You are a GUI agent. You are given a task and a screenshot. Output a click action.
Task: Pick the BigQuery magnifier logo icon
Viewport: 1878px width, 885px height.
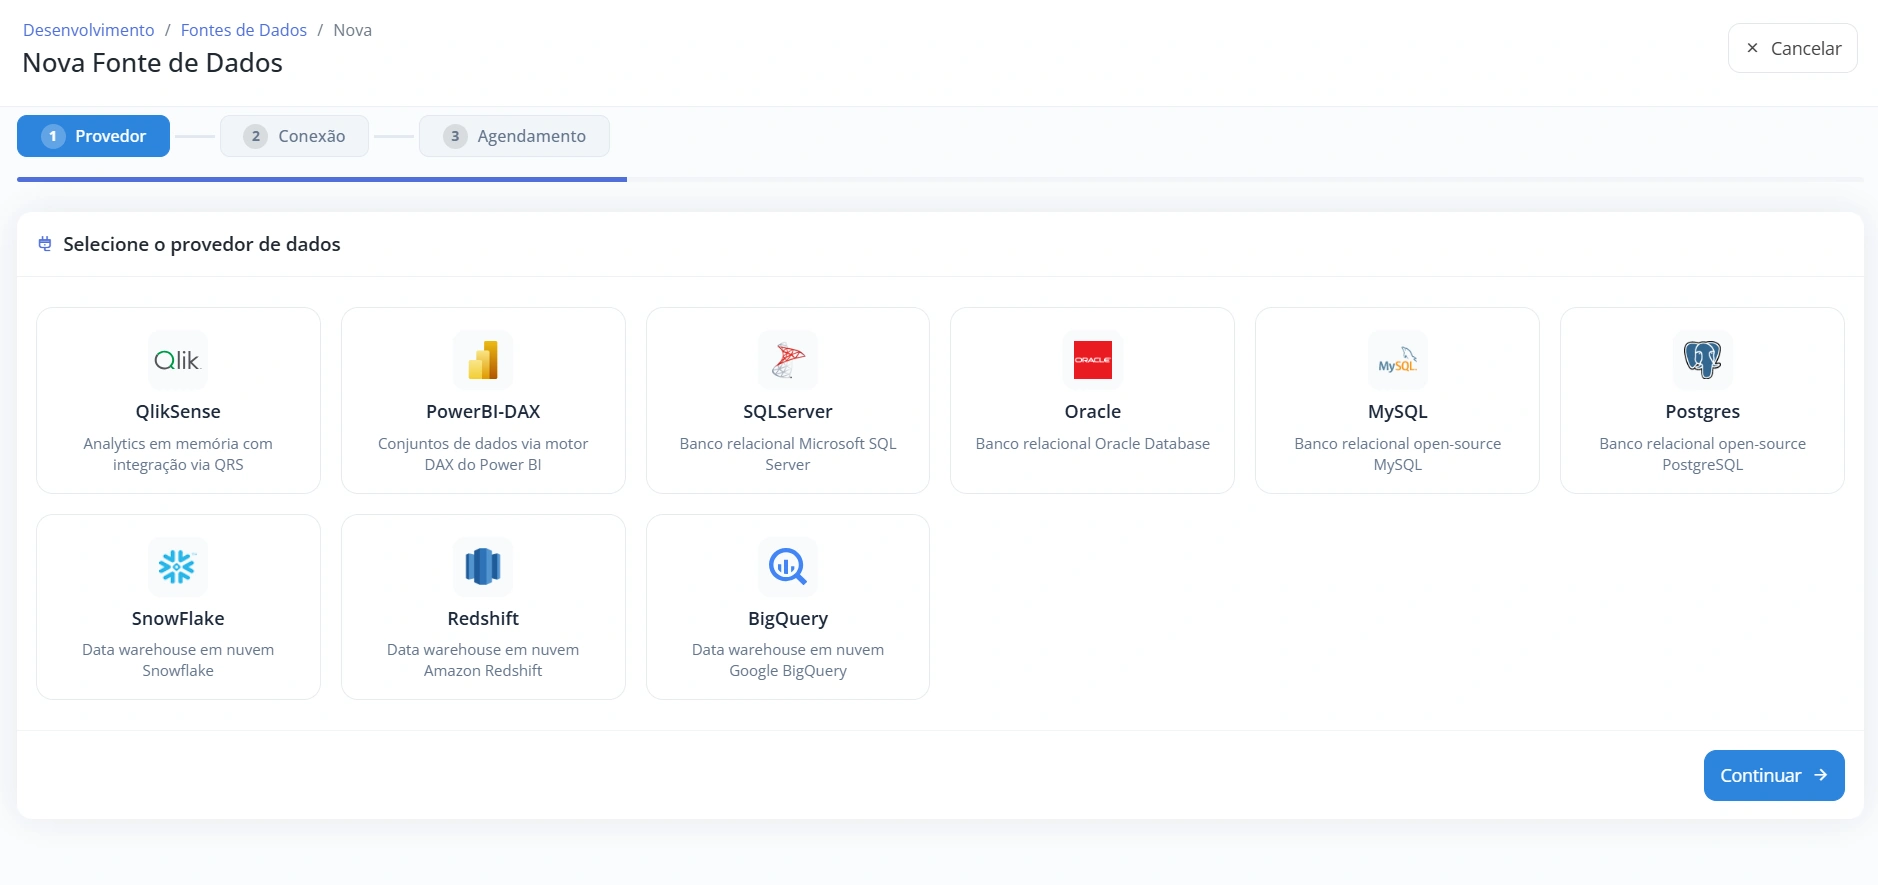click(x=788, y=567)
